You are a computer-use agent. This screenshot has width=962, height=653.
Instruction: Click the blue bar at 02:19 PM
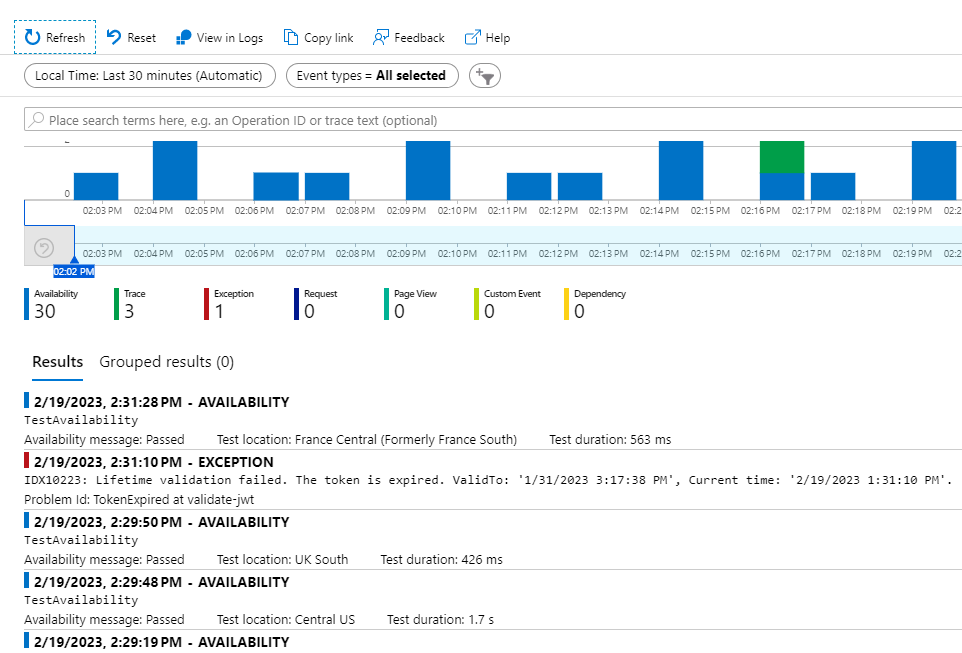[x=934, y=171]
